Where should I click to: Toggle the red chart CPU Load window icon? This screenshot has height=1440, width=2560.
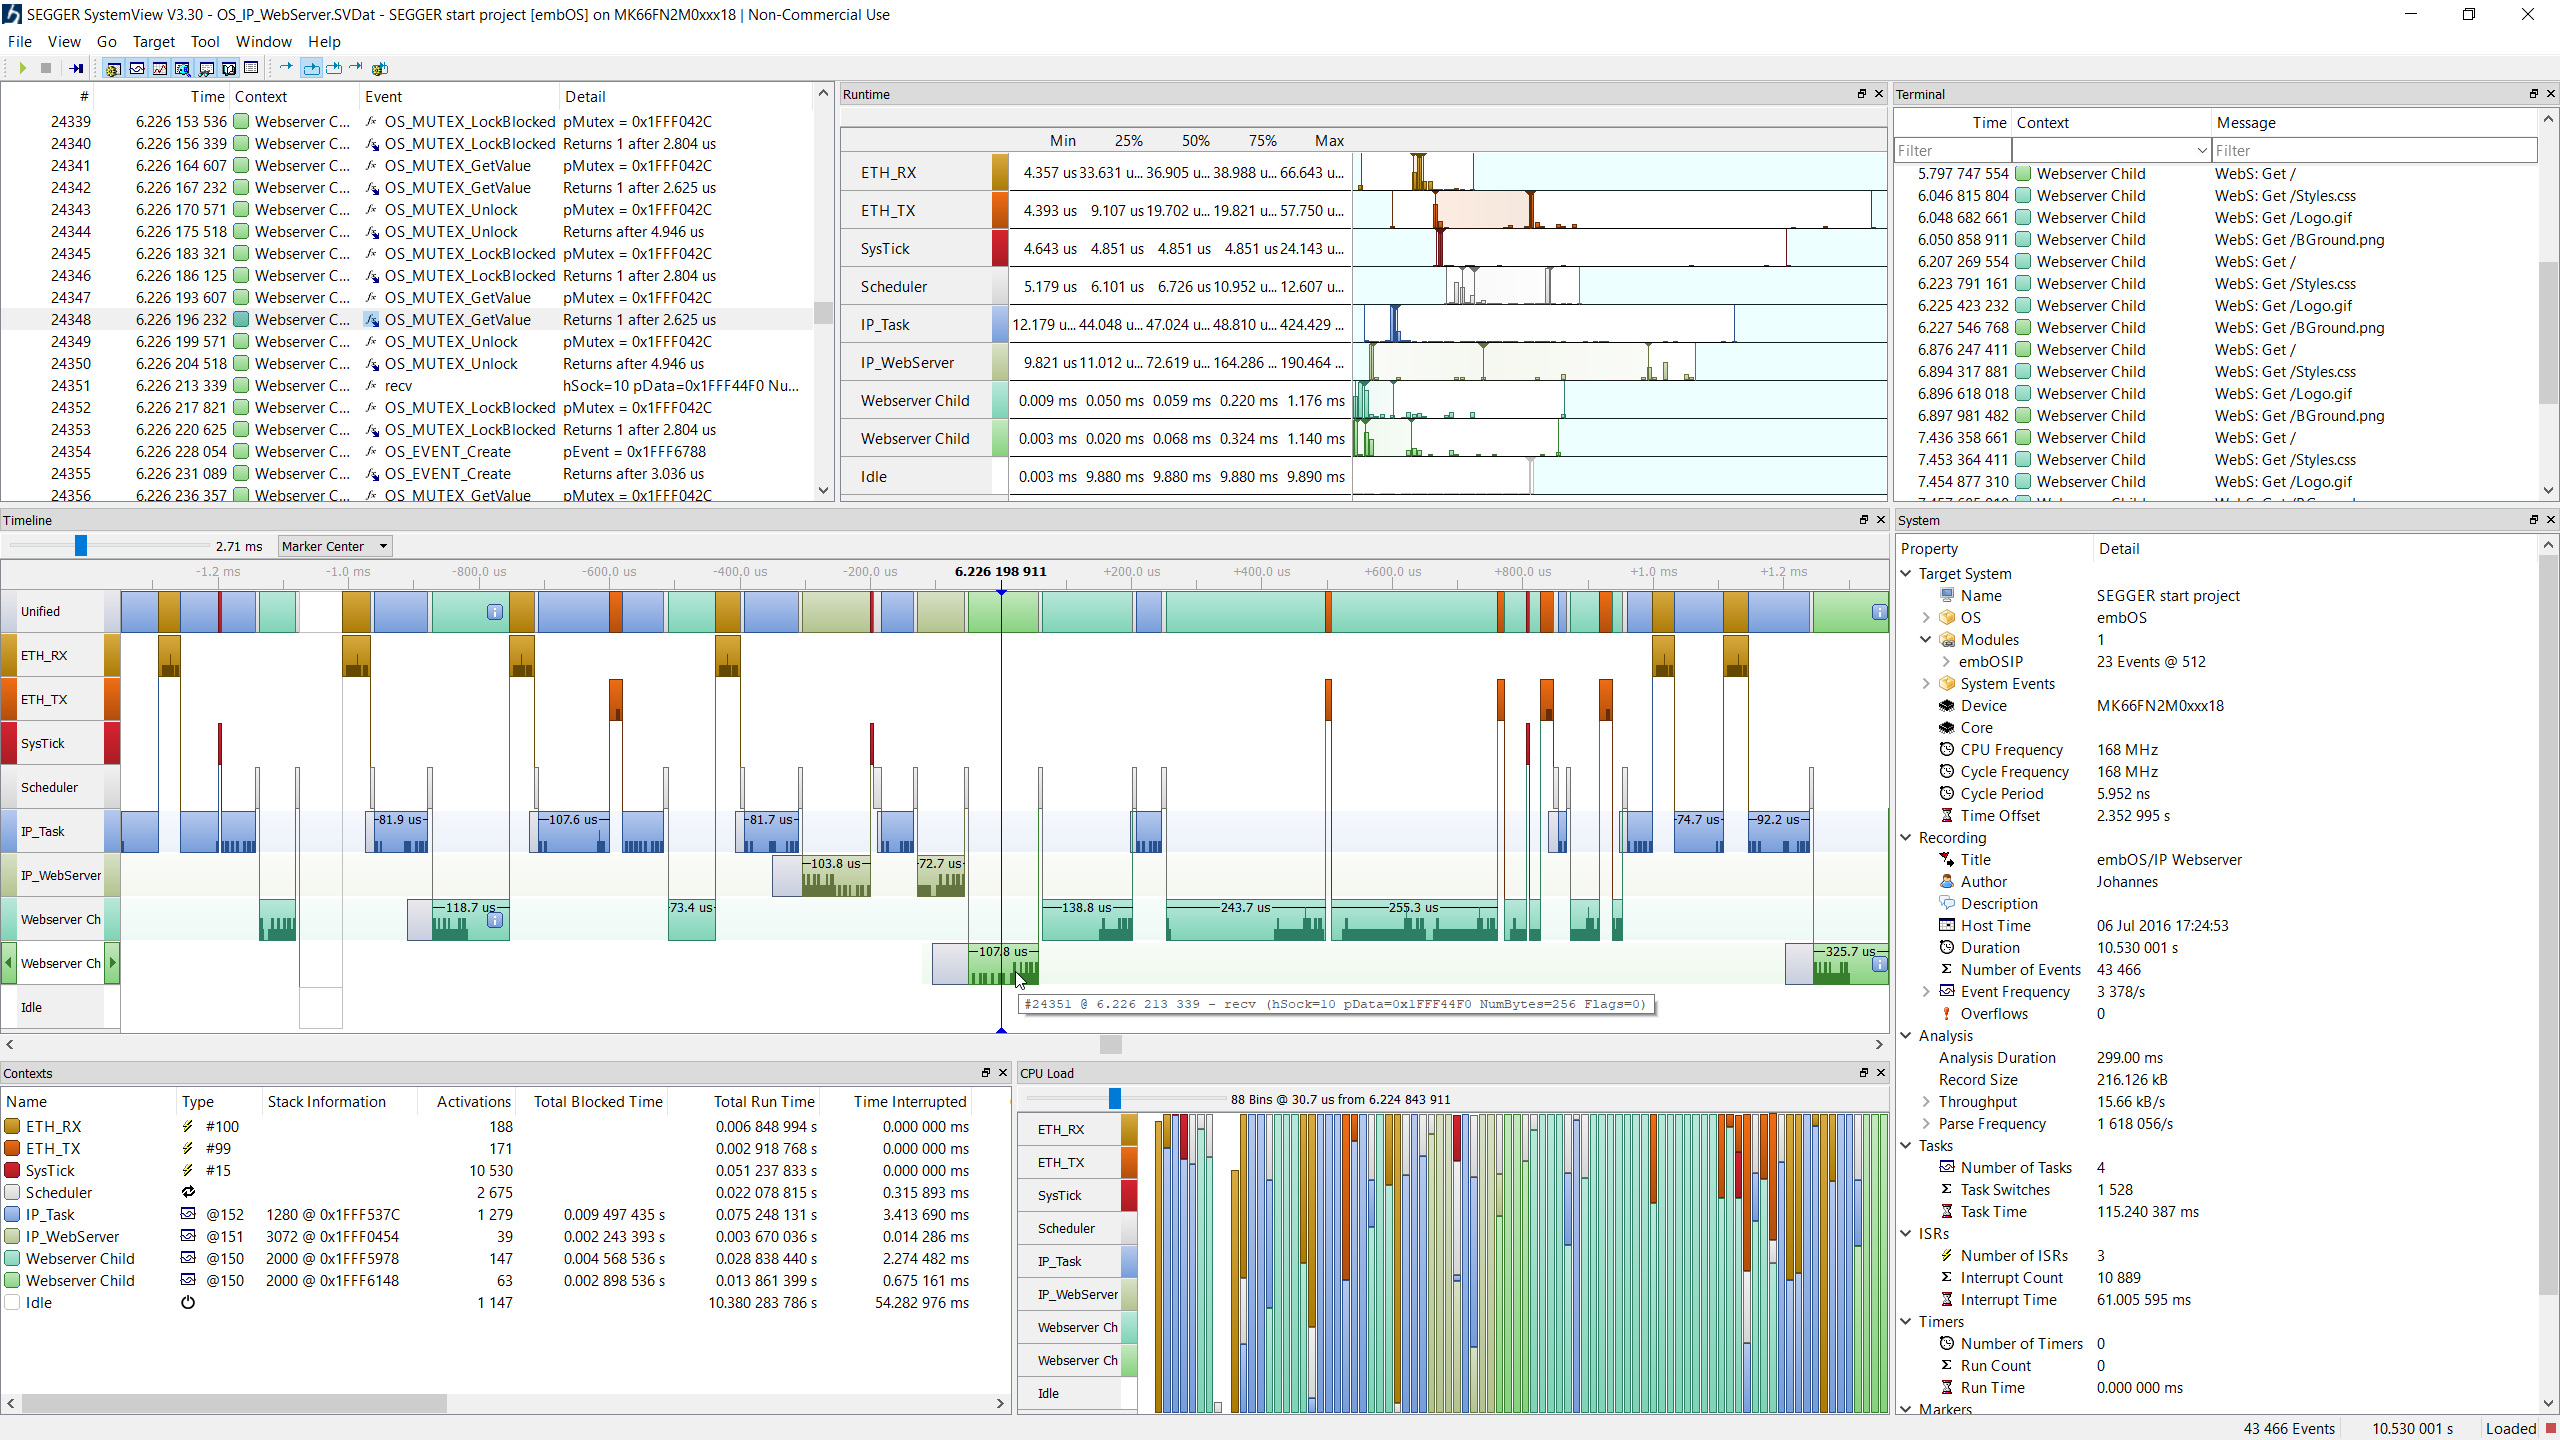pyautogui.click(x=160, y=68)
